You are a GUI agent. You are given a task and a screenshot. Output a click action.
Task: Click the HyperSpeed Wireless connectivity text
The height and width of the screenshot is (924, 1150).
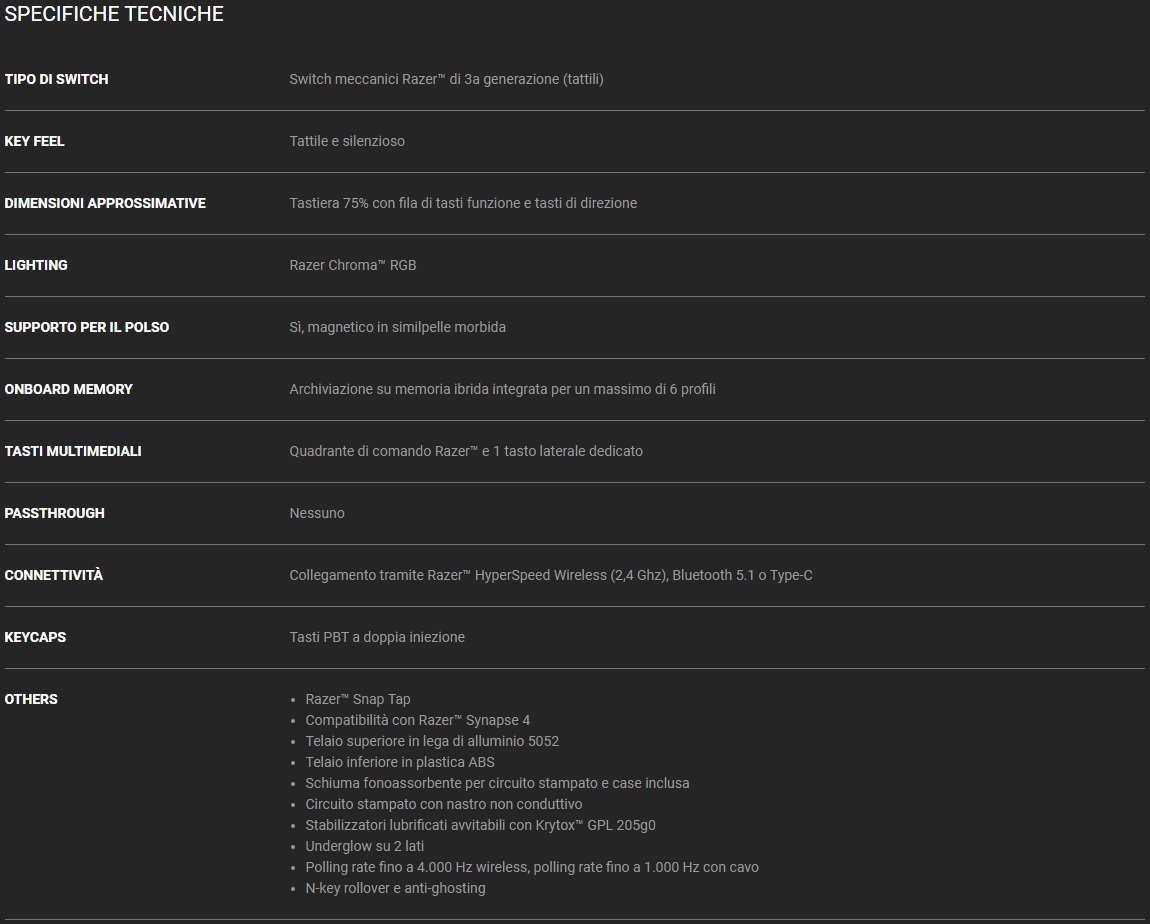(x=550, y=575)
